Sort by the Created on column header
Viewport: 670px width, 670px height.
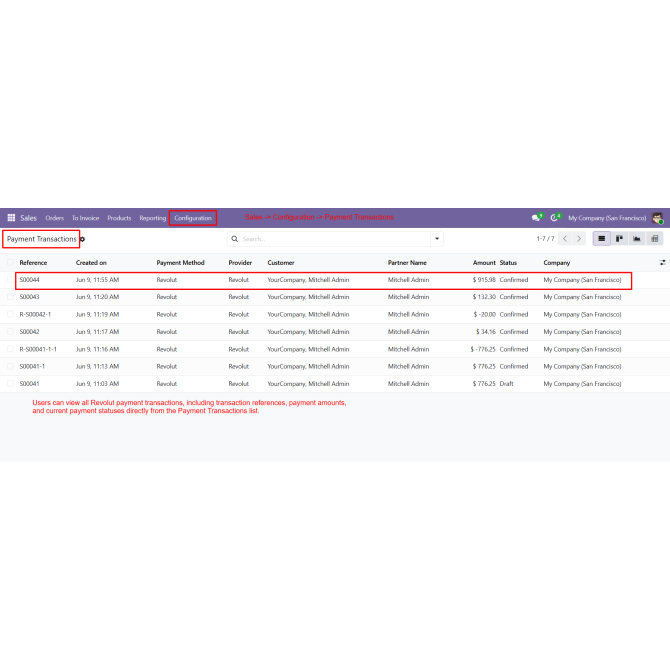point(91,262)
